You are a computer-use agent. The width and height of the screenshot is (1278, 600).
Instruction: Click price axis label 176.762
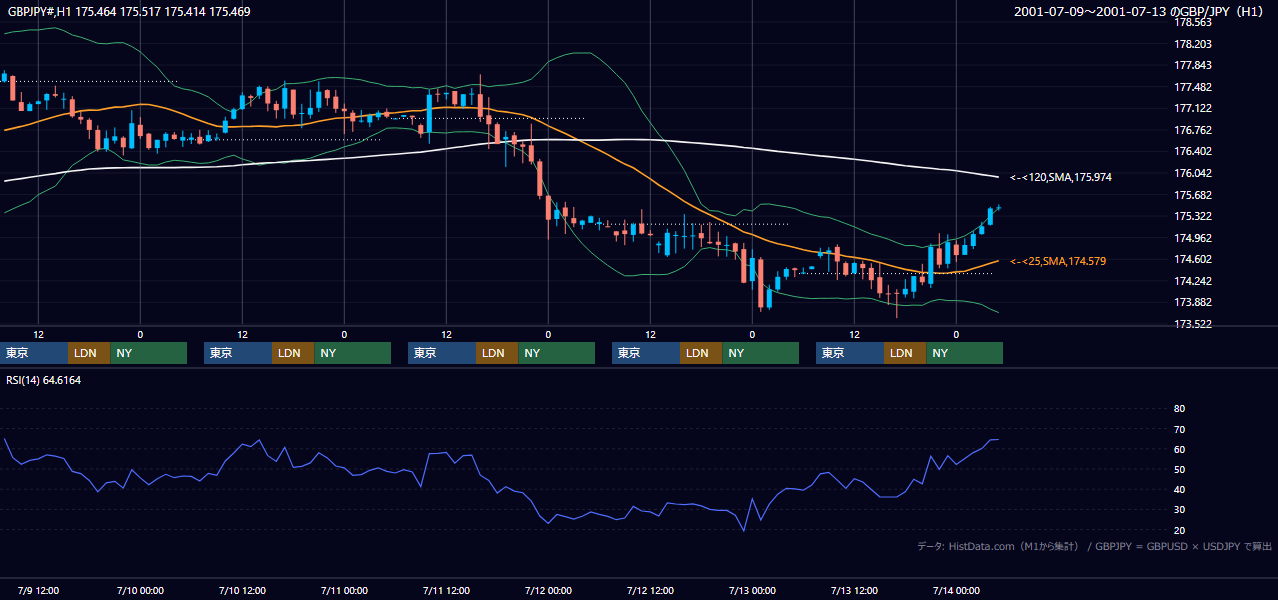[x=1193, y=130]
